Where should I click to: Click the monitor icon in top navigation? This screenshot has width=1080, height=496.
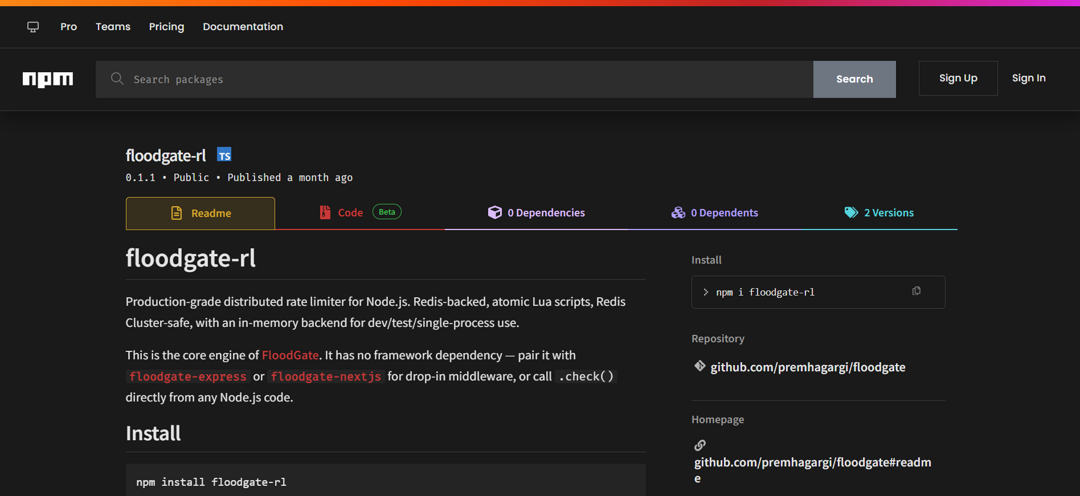click(x=32, y=27)
